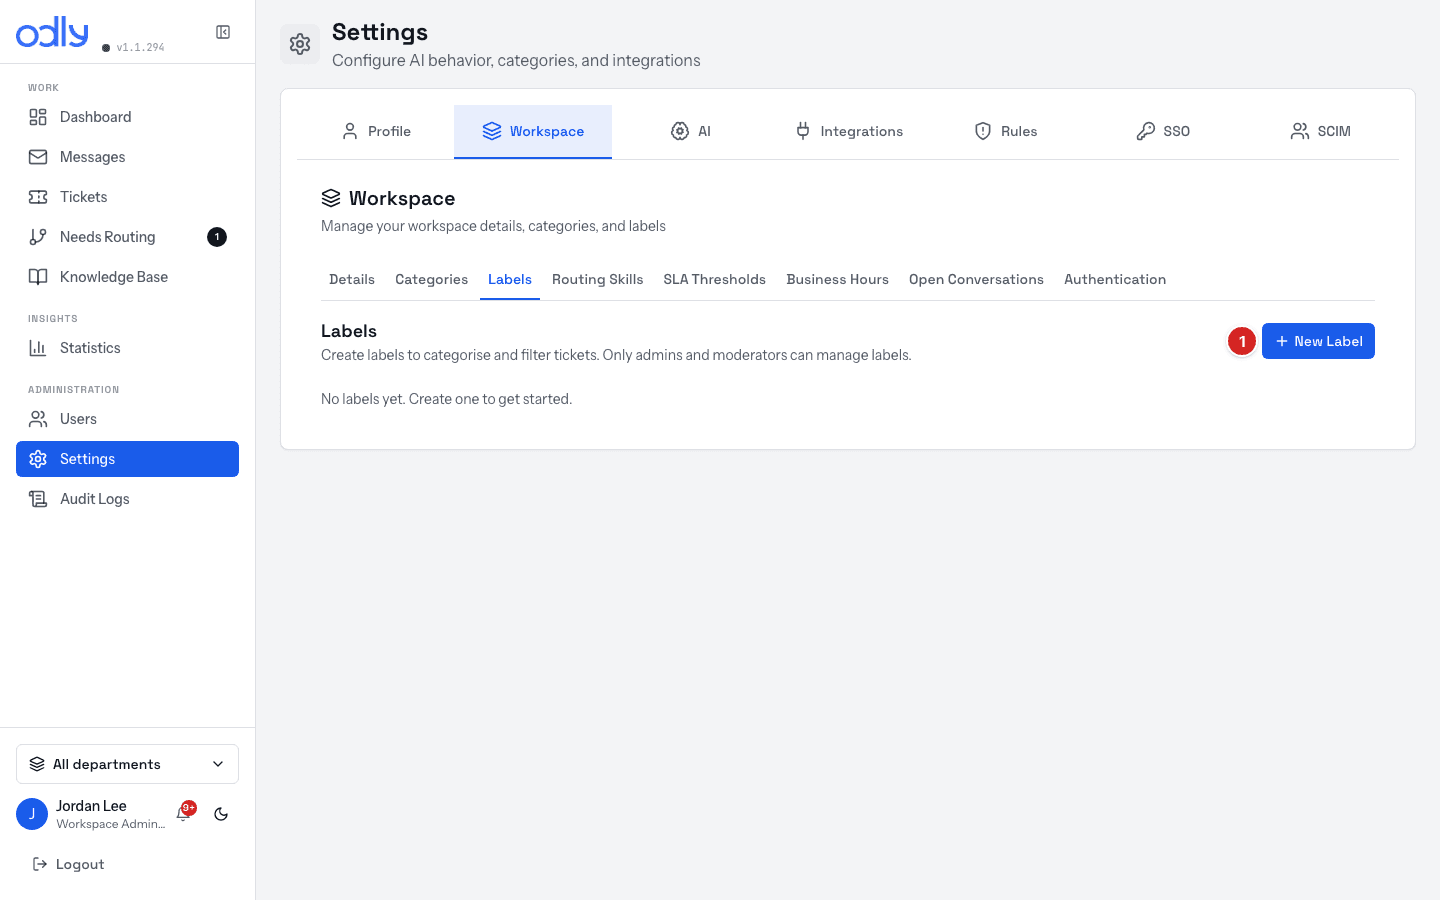
Task: Open Audit Logs
Action: pos(127,499)
